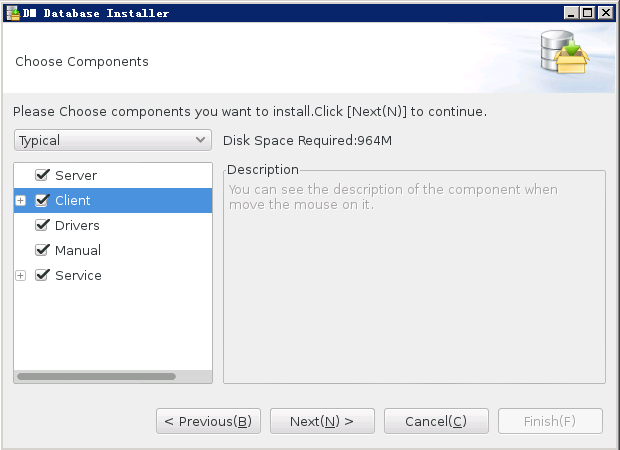
Task: Maximize the installer window
Action: (588, 13)
